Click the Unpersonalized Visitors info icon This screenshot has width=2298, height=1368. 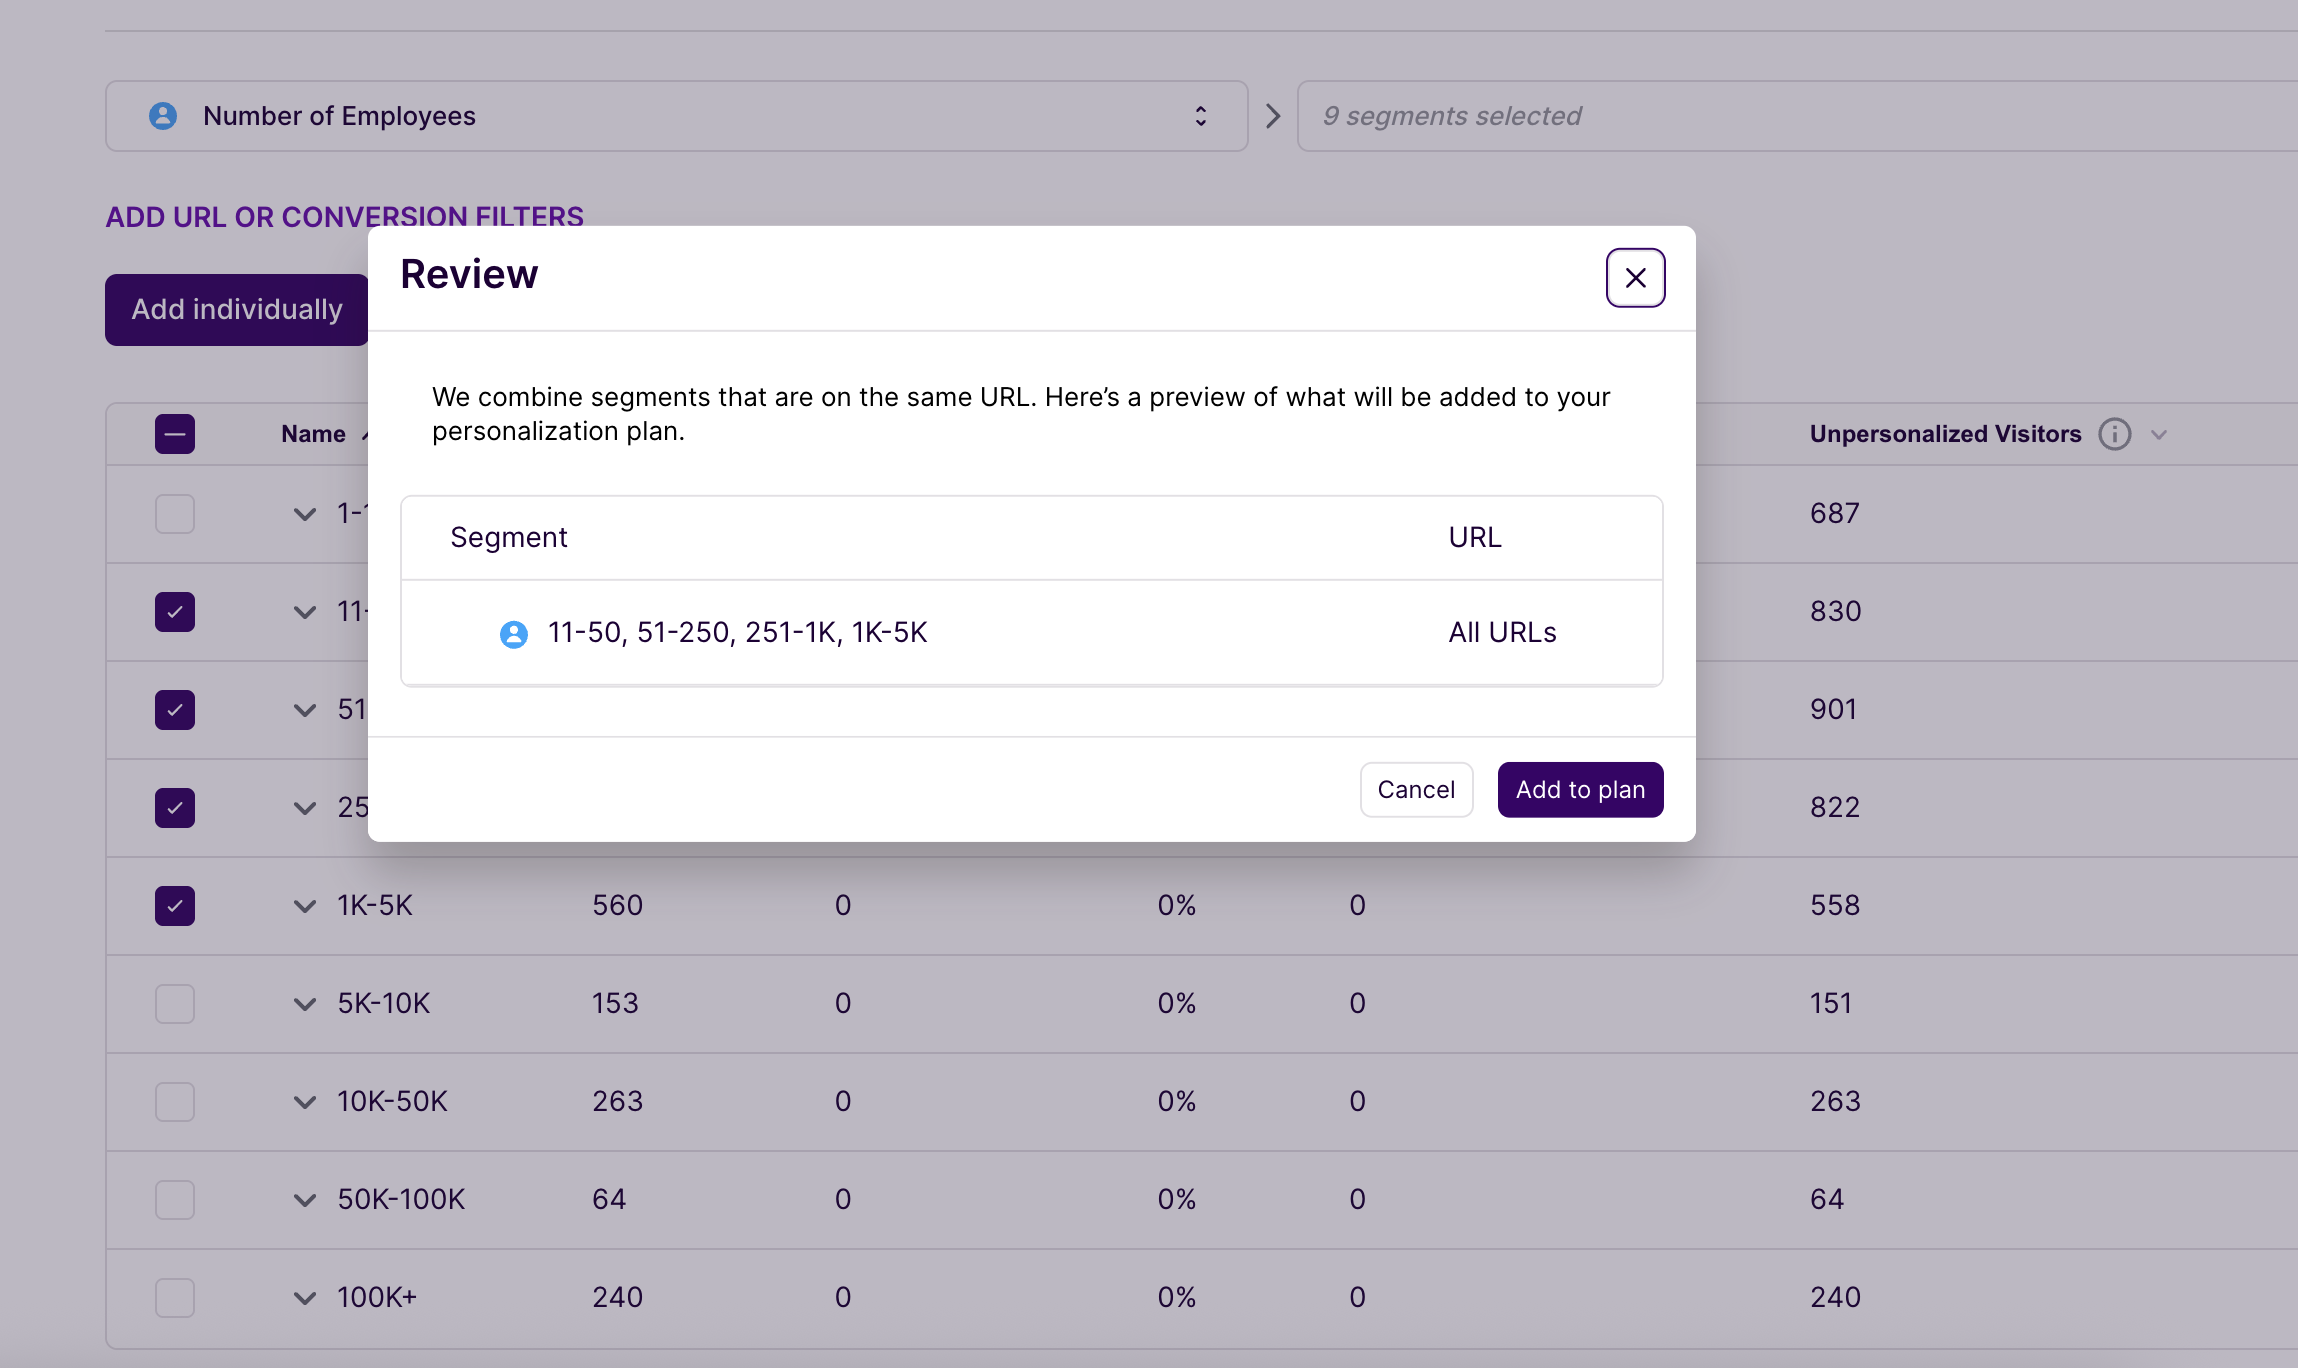coord(2115,434)
